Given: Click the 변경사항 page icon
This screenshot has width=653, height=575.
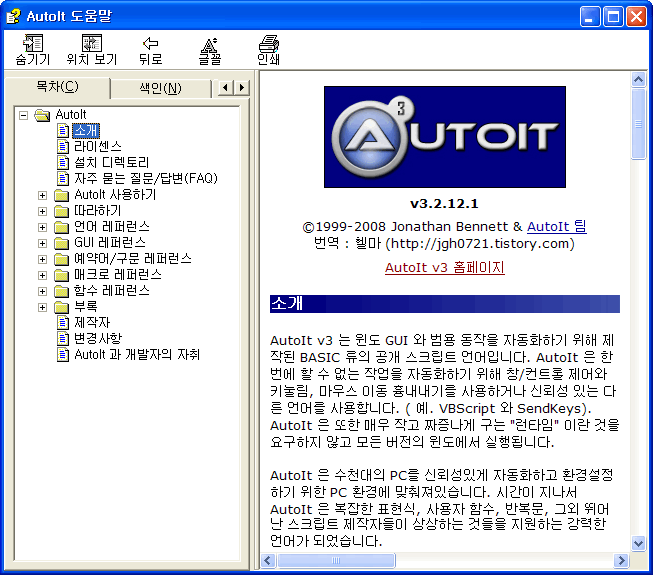Looking at the screenshot, I should (x=62, y=339).
